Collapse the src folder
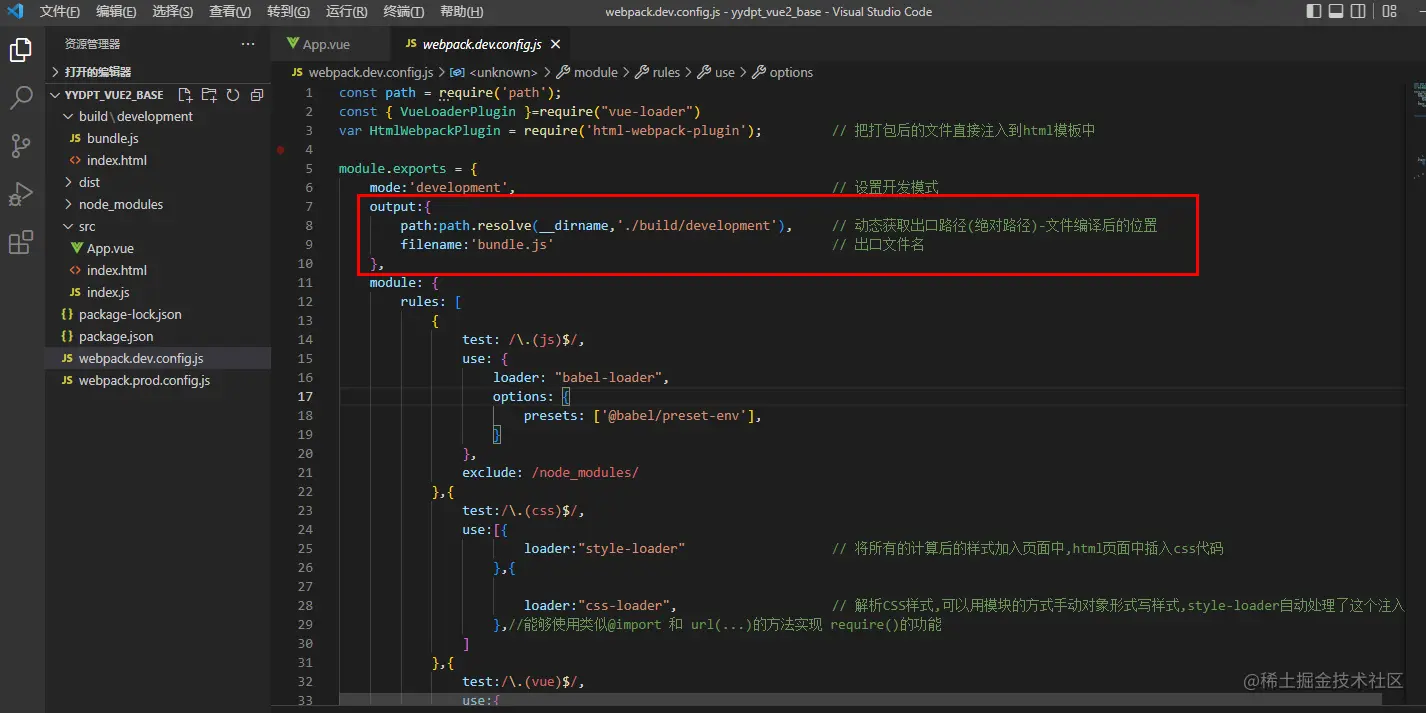This screenshot has width=1426, height=713. tap(159, 226)
